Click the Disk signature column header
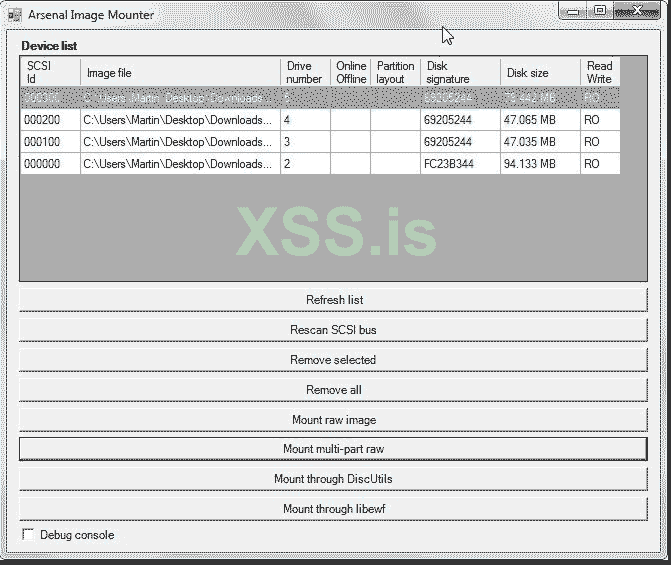 pos(460,72)
